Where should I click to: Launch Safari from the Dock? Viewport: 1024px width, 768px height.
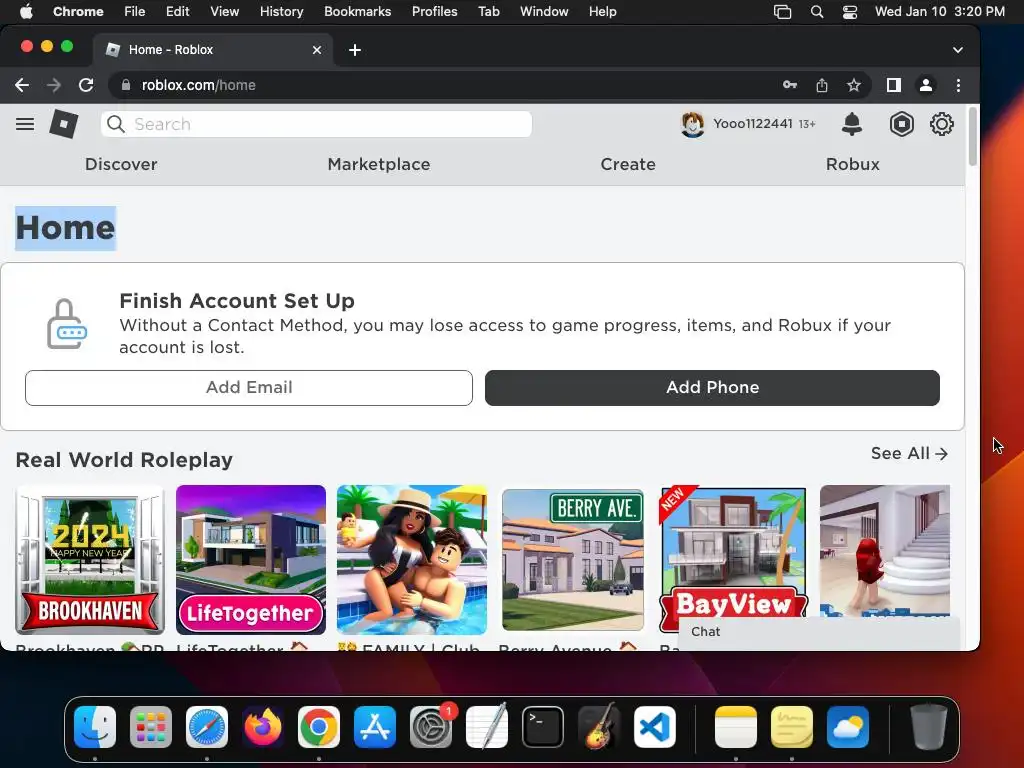(207, 727)
